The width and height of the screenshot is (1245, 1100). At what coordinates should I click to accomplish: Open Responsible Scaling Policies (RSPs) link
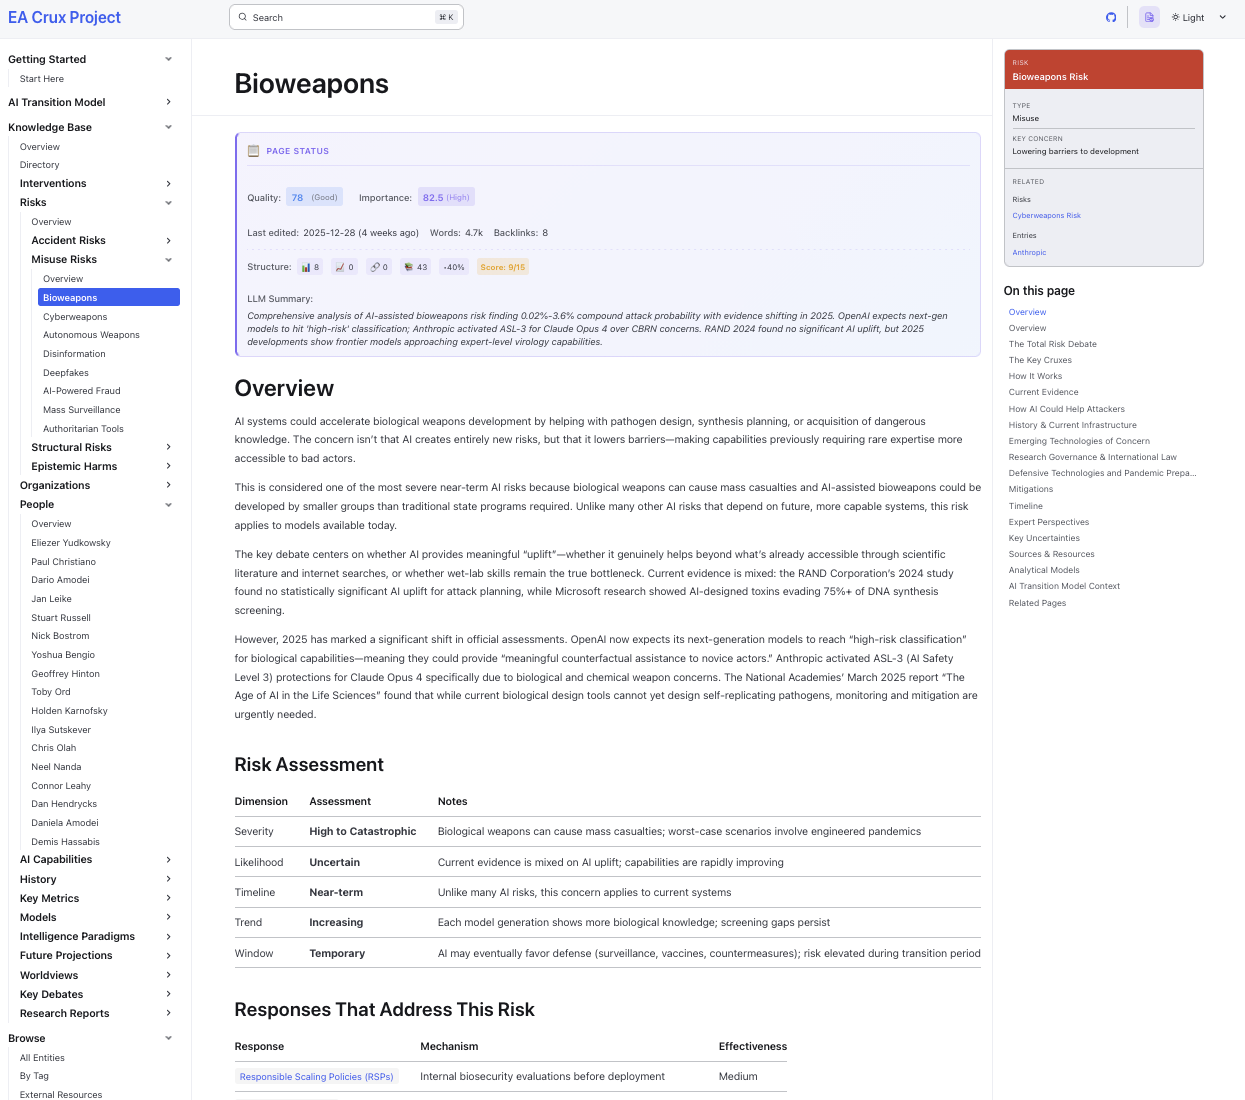[316, 1077]
